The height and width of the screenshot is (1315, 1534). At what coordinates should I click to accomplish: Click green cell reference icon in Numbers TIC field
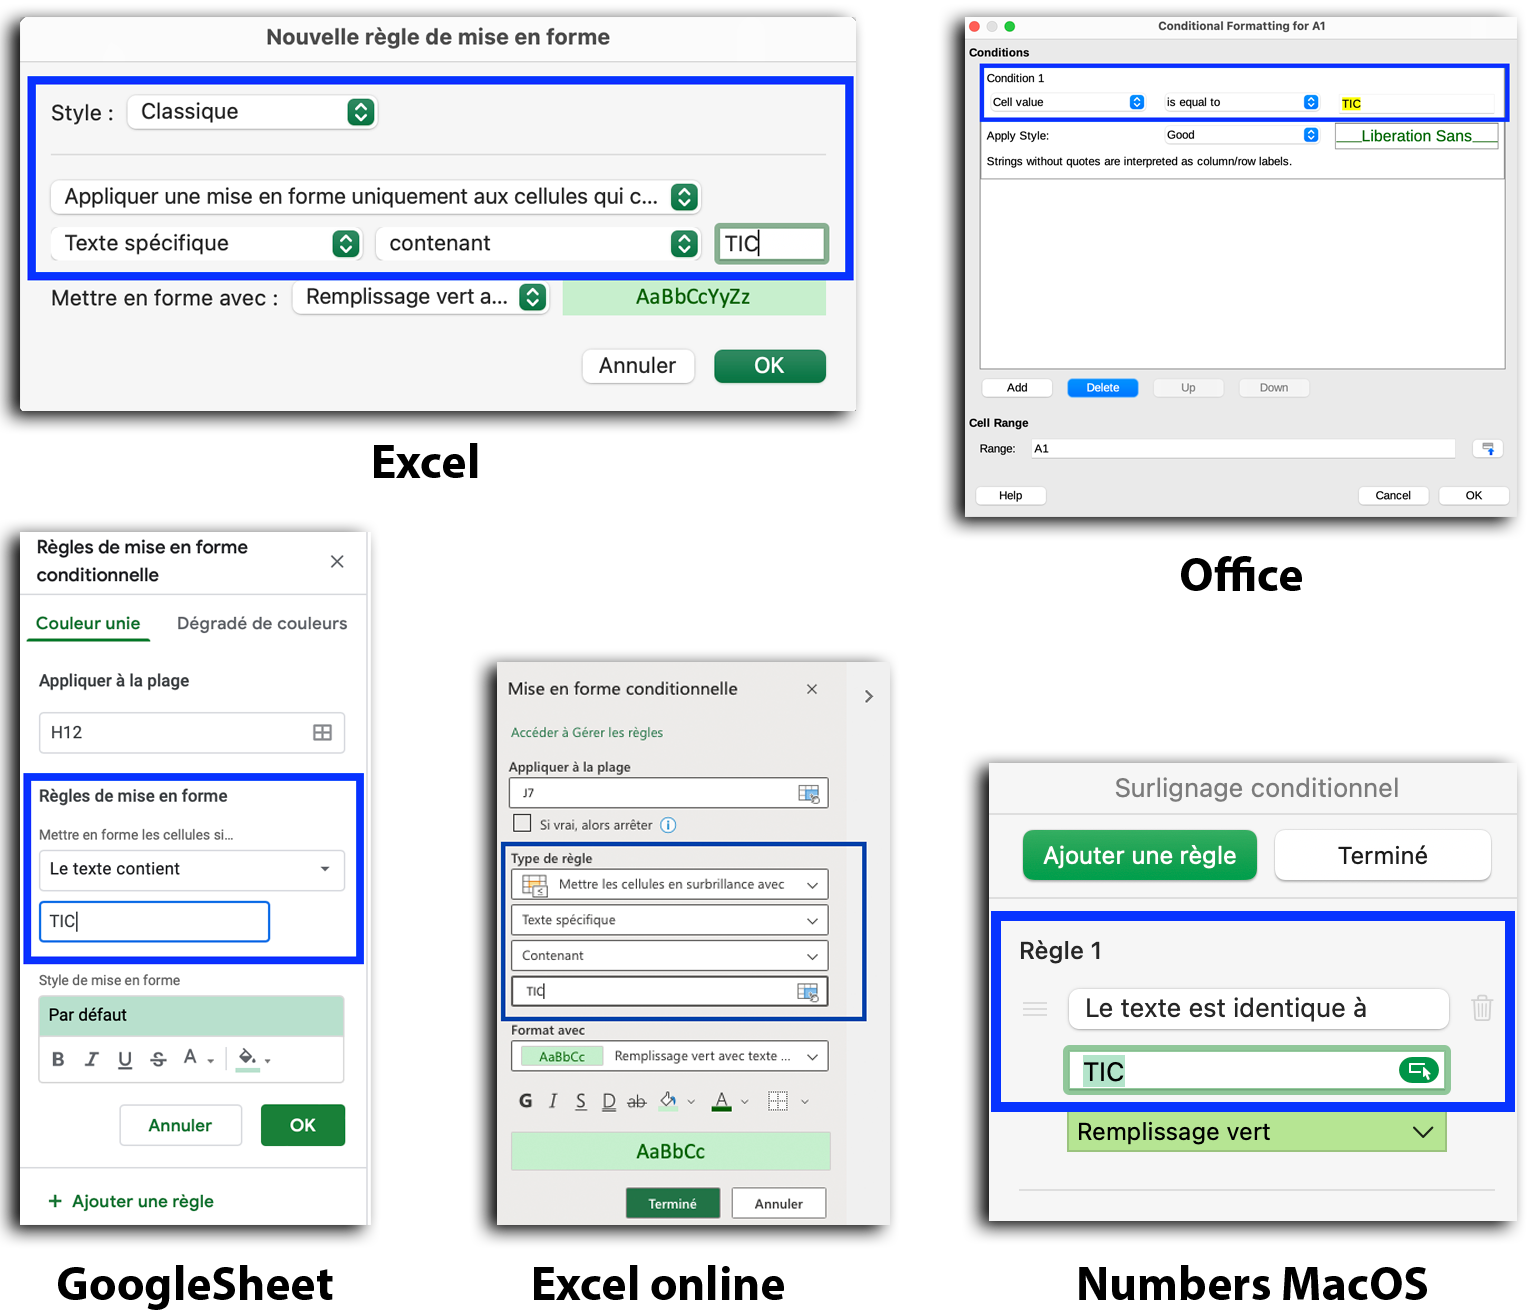pos(1418,1071)
